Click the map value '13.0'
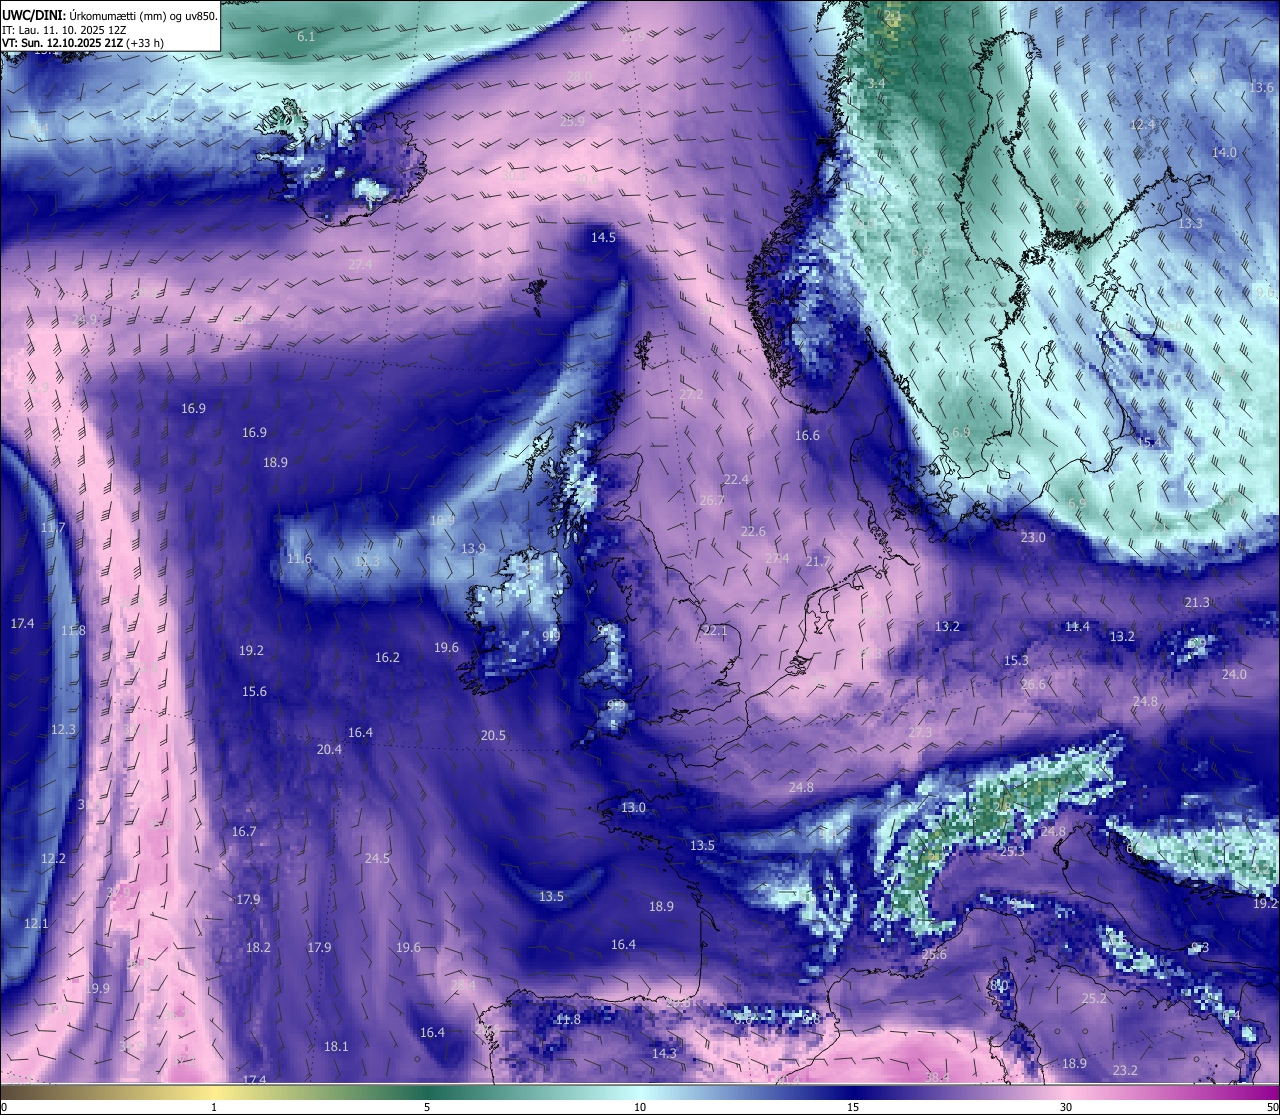Viewport: 1280px width, 1115px height. [x=633, y=807]
